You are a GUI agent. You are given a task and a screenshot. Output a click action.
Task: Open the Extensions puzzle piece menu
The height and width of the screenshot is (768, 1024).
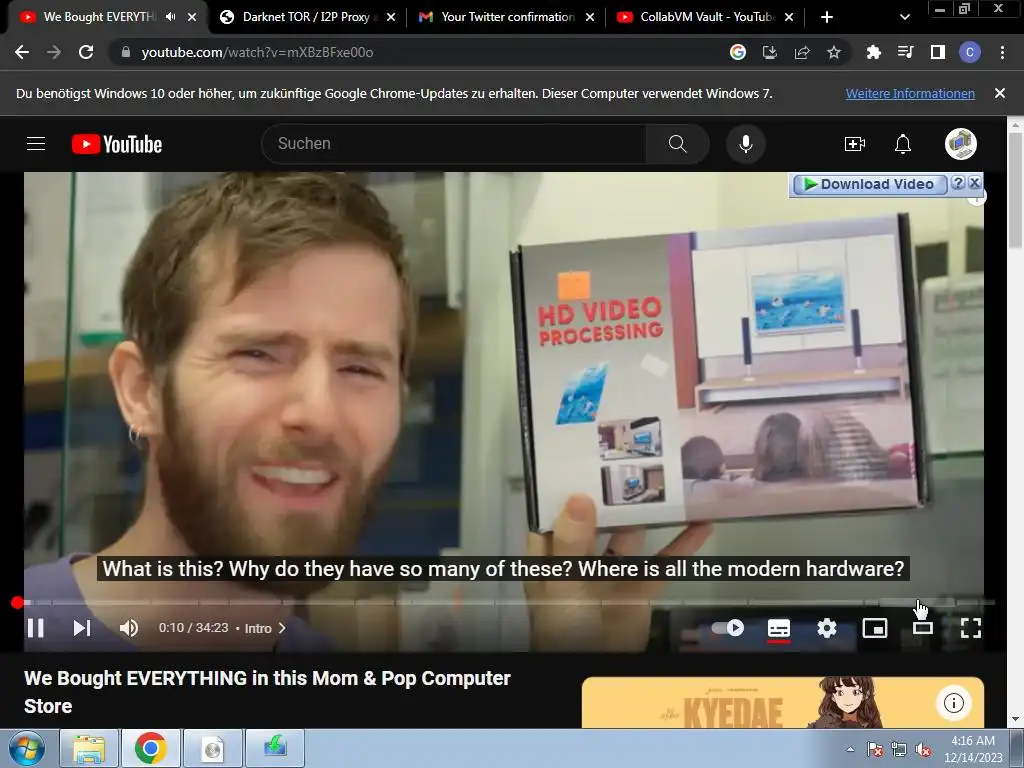pos(874,52)
